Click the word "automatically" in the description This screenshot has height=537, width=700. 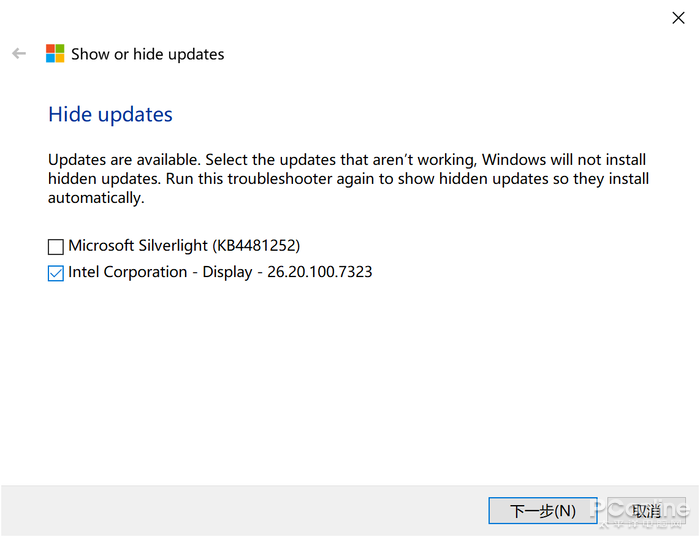[95, 198]
